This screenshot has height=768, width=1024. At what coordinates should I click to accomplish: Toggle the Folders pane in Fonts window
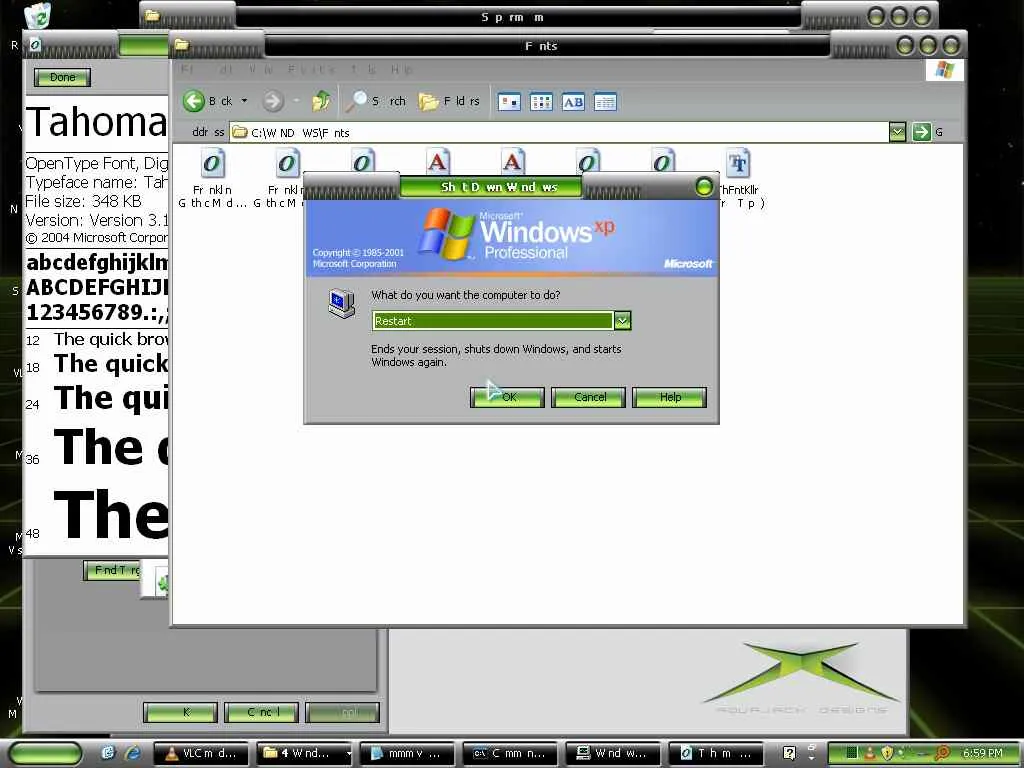point(449,101)
